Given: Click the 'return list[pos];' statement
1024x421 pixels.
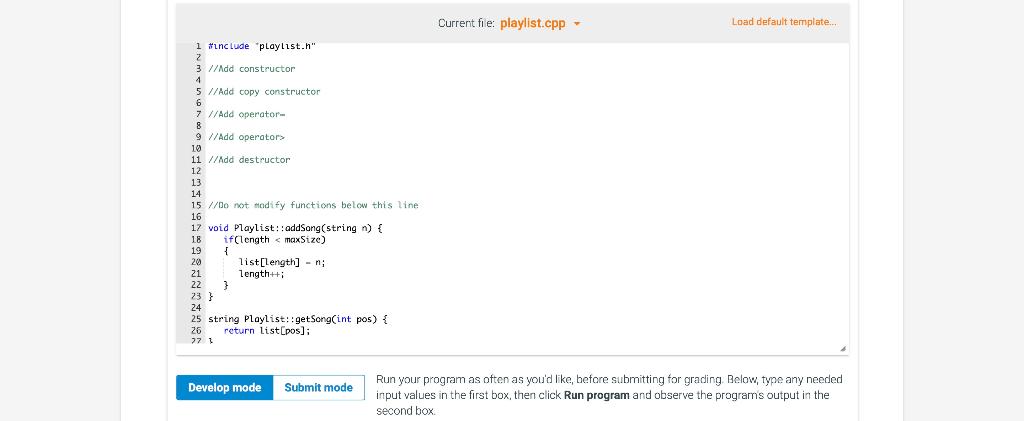Looking at the screenshot, I should 266,331.
